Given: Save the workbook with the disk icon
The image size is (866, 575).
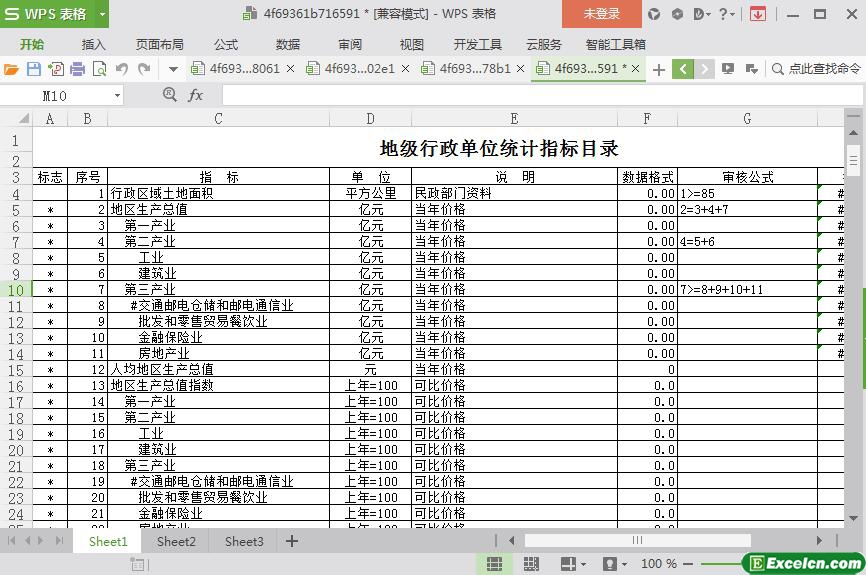Looking at the screenshot, I should (34, 69).
